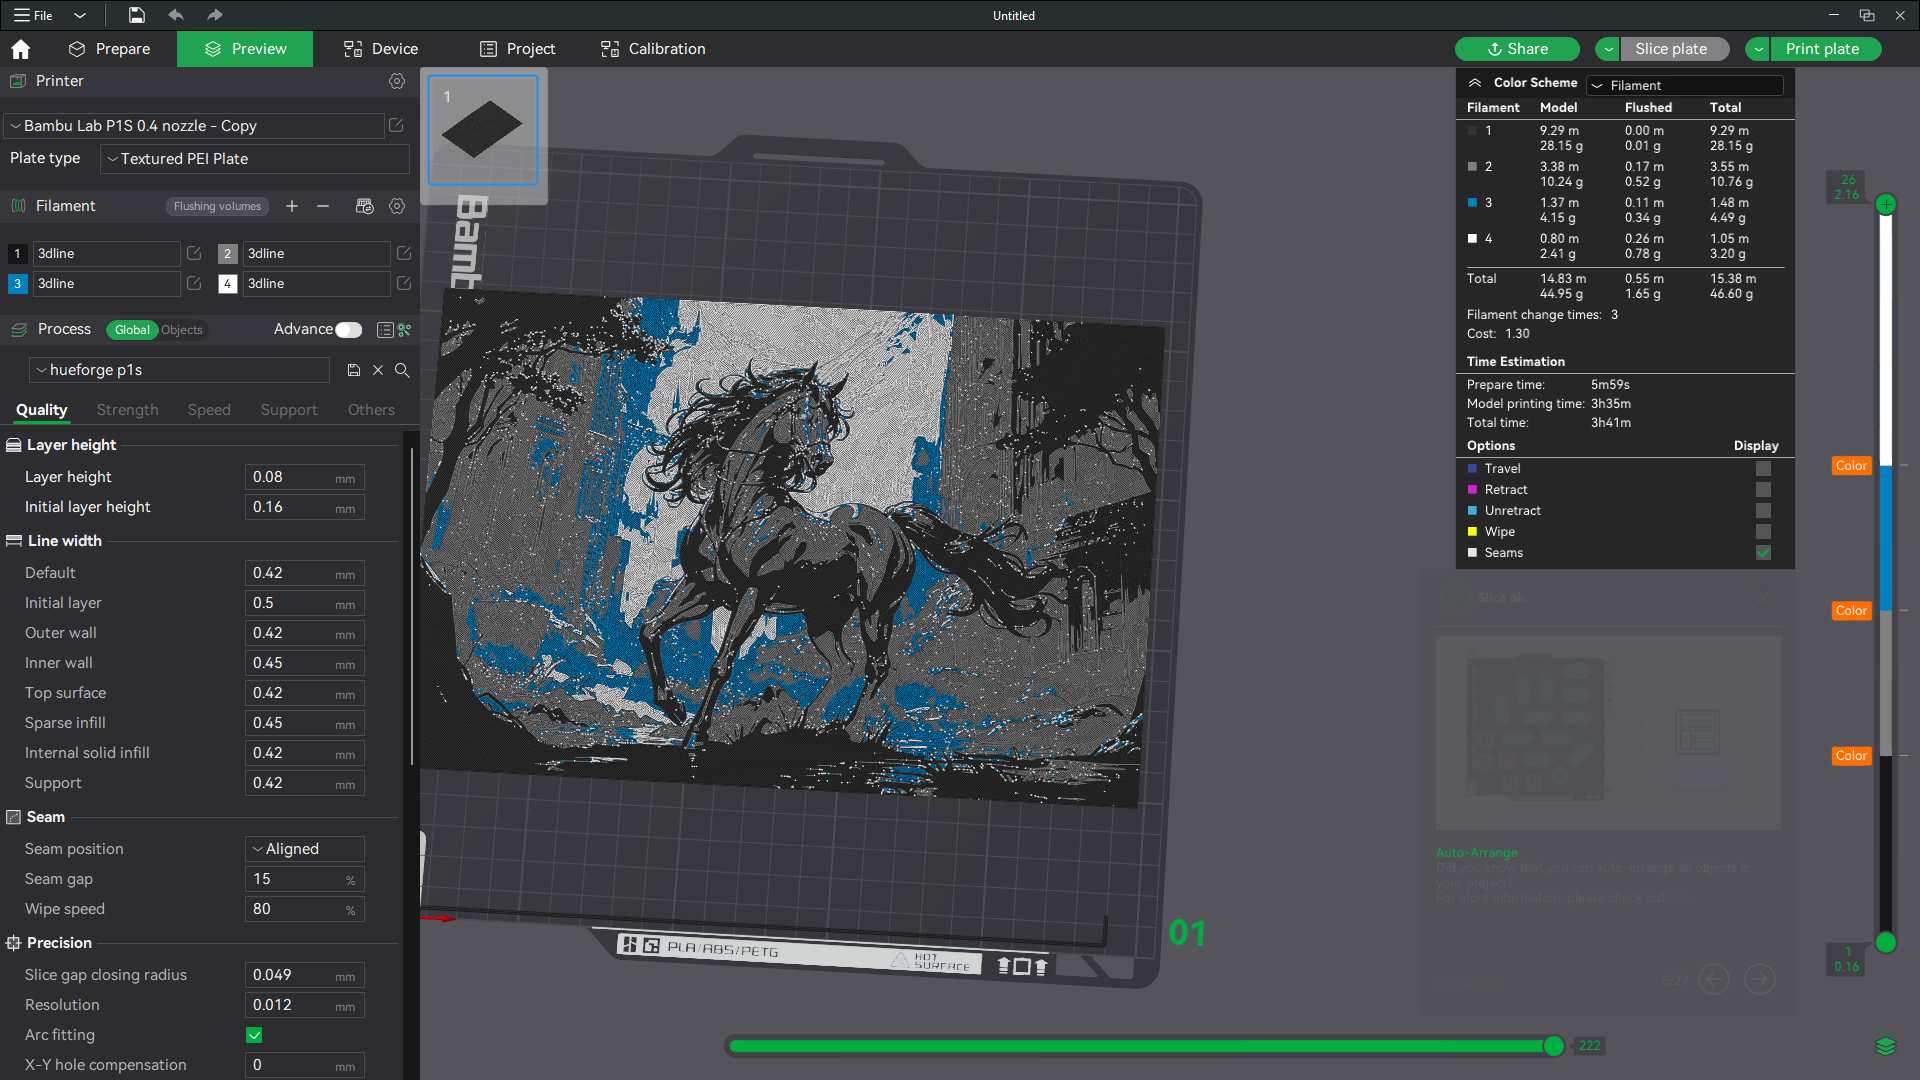The width and height of the screenshot is (1920, 1080).
Task: Open Filament settings gear icon
Action: (x=397, y=206)
